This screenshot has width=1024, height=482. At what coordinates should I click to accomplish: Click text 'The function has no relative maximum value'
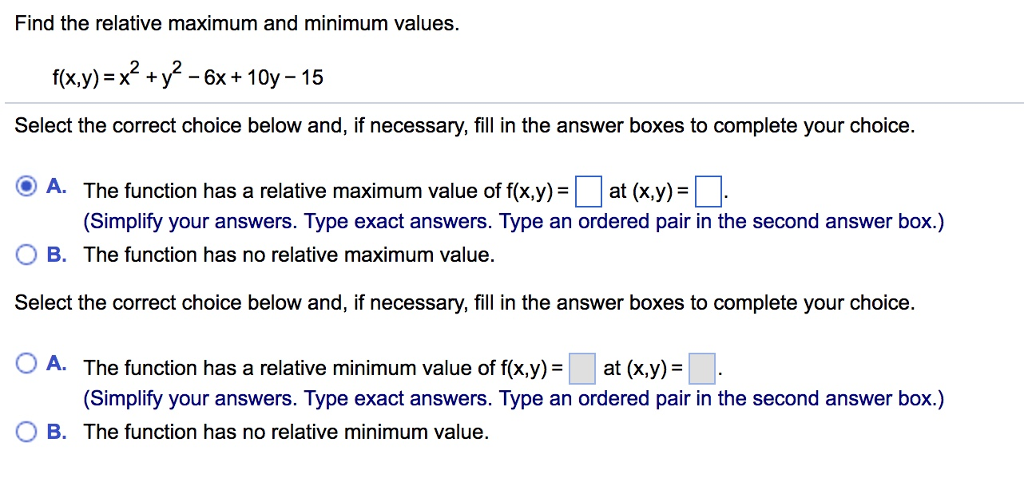pyautogui.click(x=289, y=255)
